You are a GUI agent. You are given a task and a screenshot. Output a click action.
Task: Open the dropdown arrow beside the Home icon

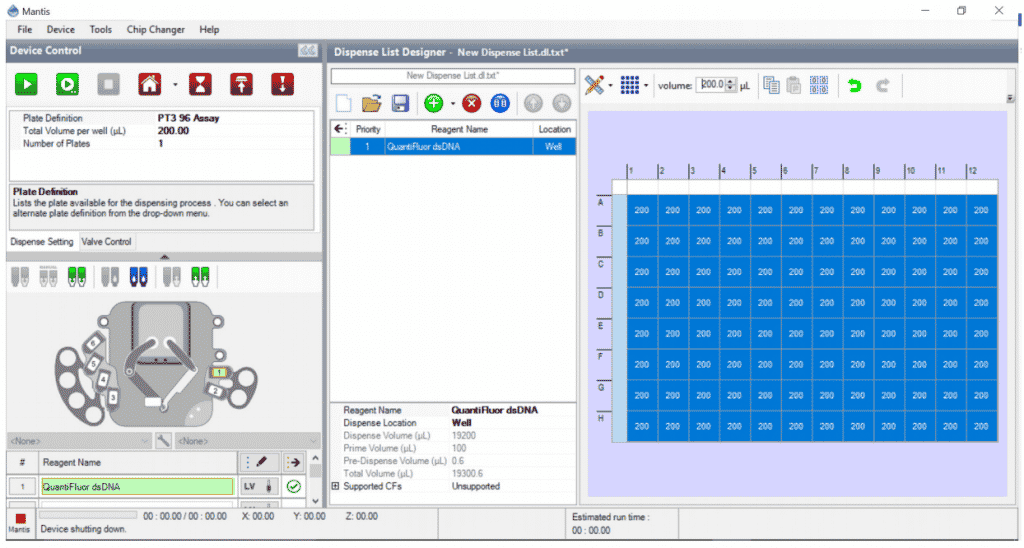174,85
